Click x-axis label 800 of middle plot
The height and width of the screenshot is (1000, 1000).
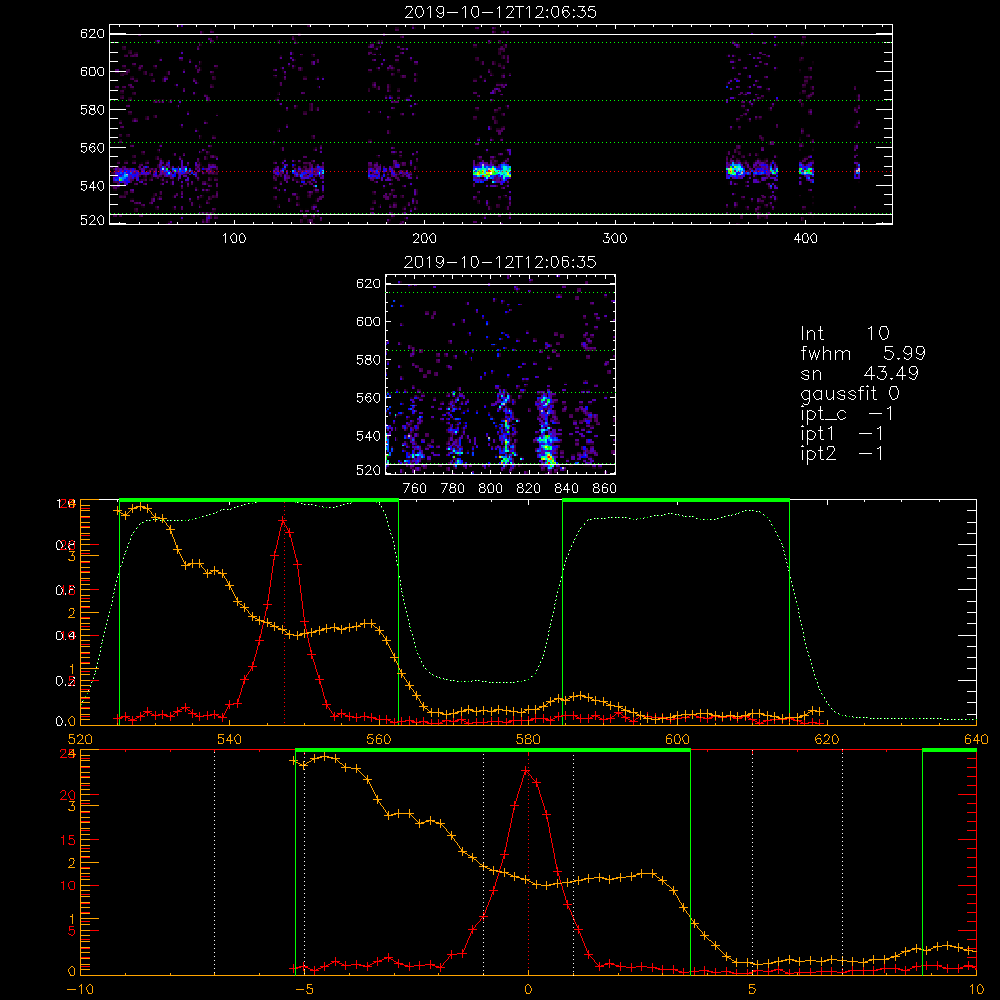(x=490, y=489)
